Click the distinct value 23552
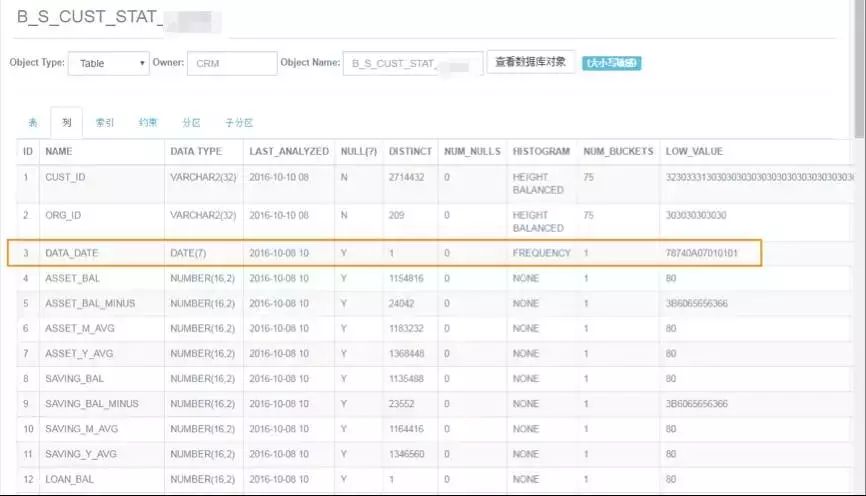Screen dimensions: 866x496 tap(402, 404)
